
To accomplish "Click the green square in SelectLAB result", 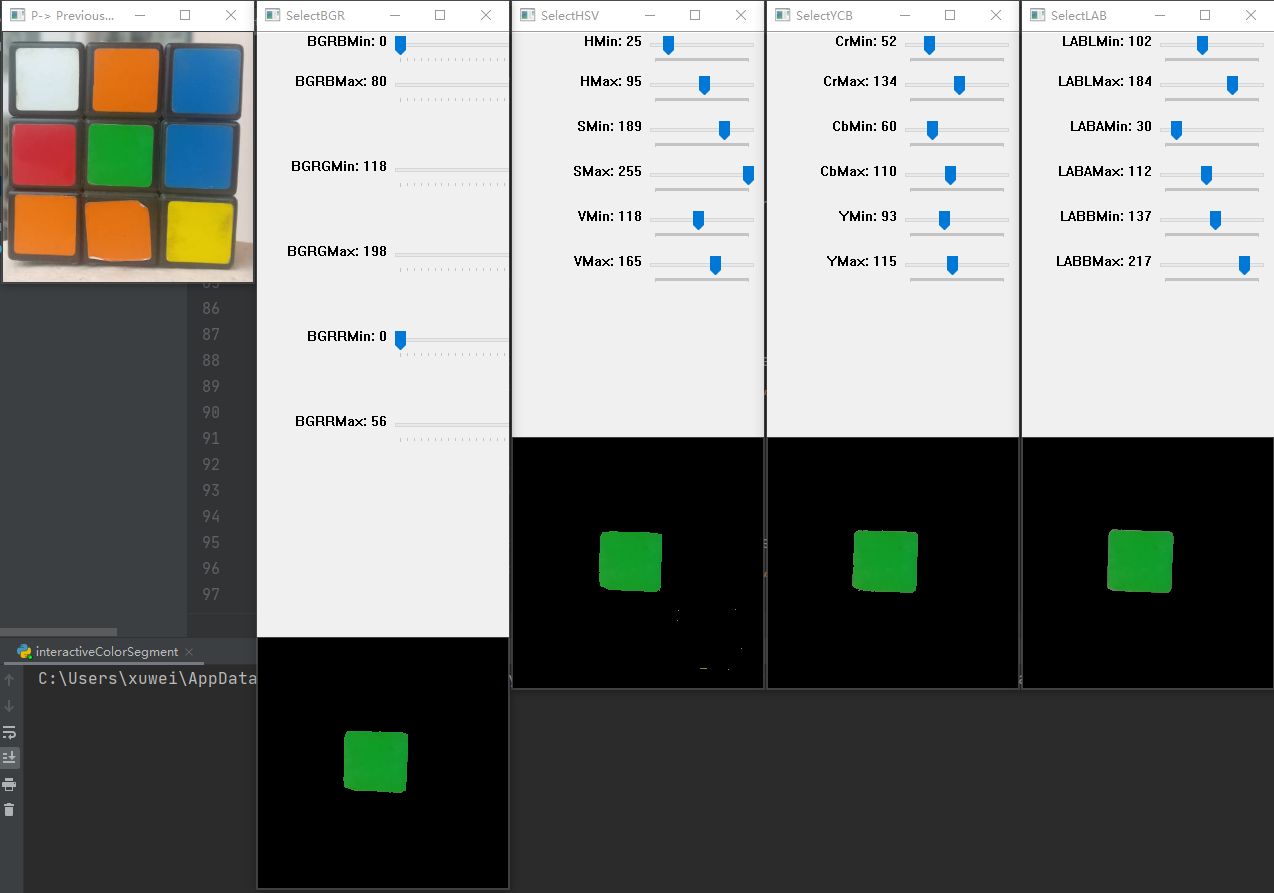I will (1140, 561).
